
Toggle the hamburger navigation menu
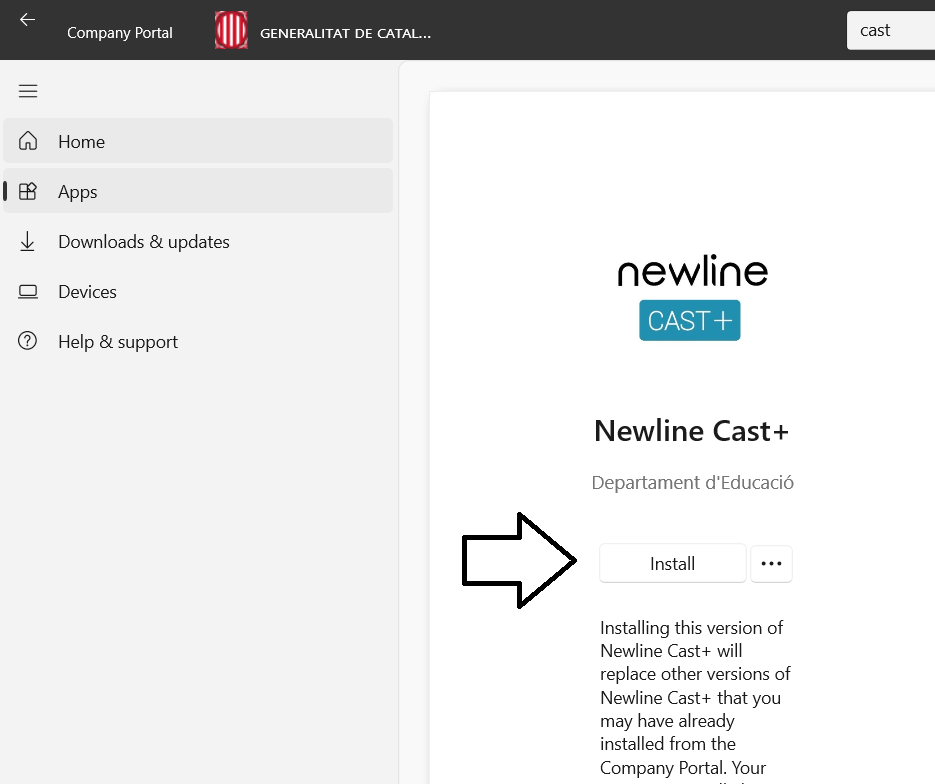click(28, 91)
